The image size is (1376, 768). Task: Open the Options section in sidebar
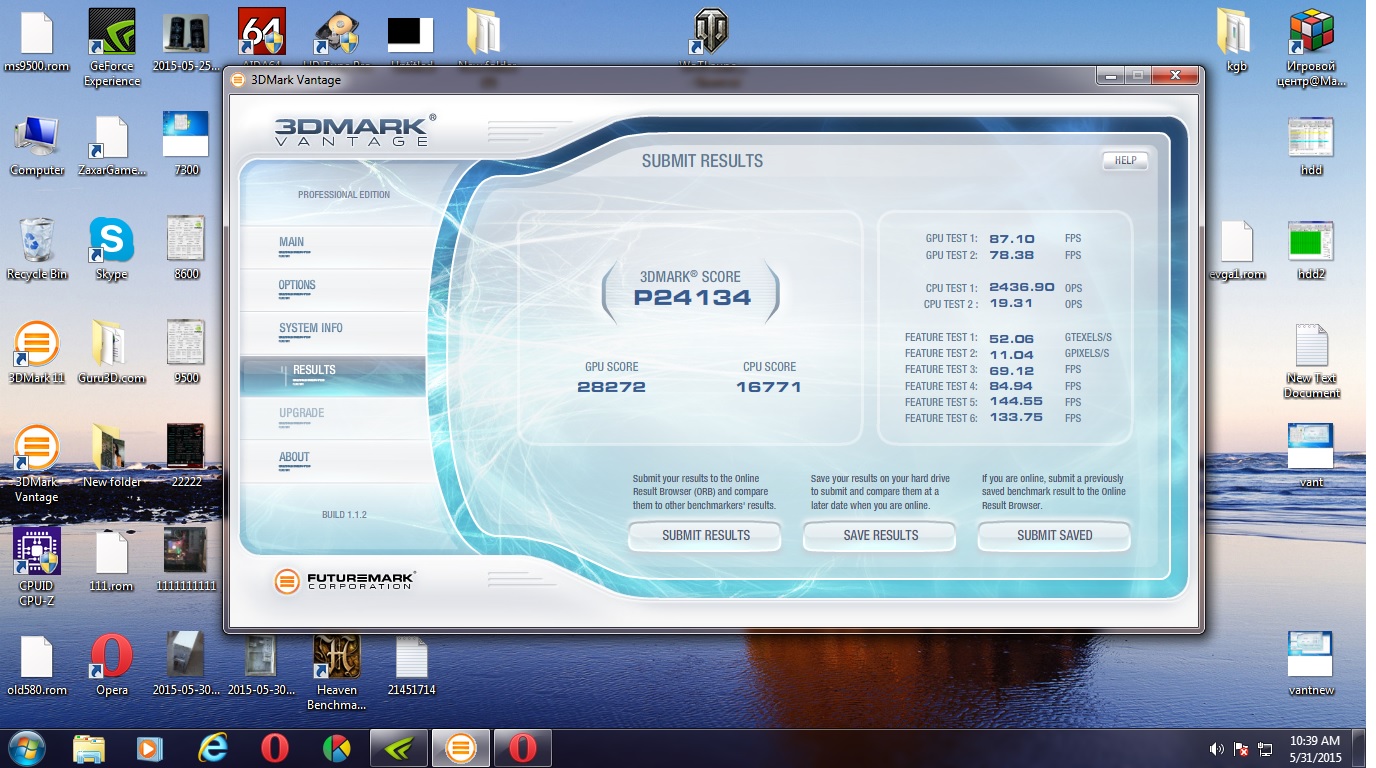coord(297,286)
